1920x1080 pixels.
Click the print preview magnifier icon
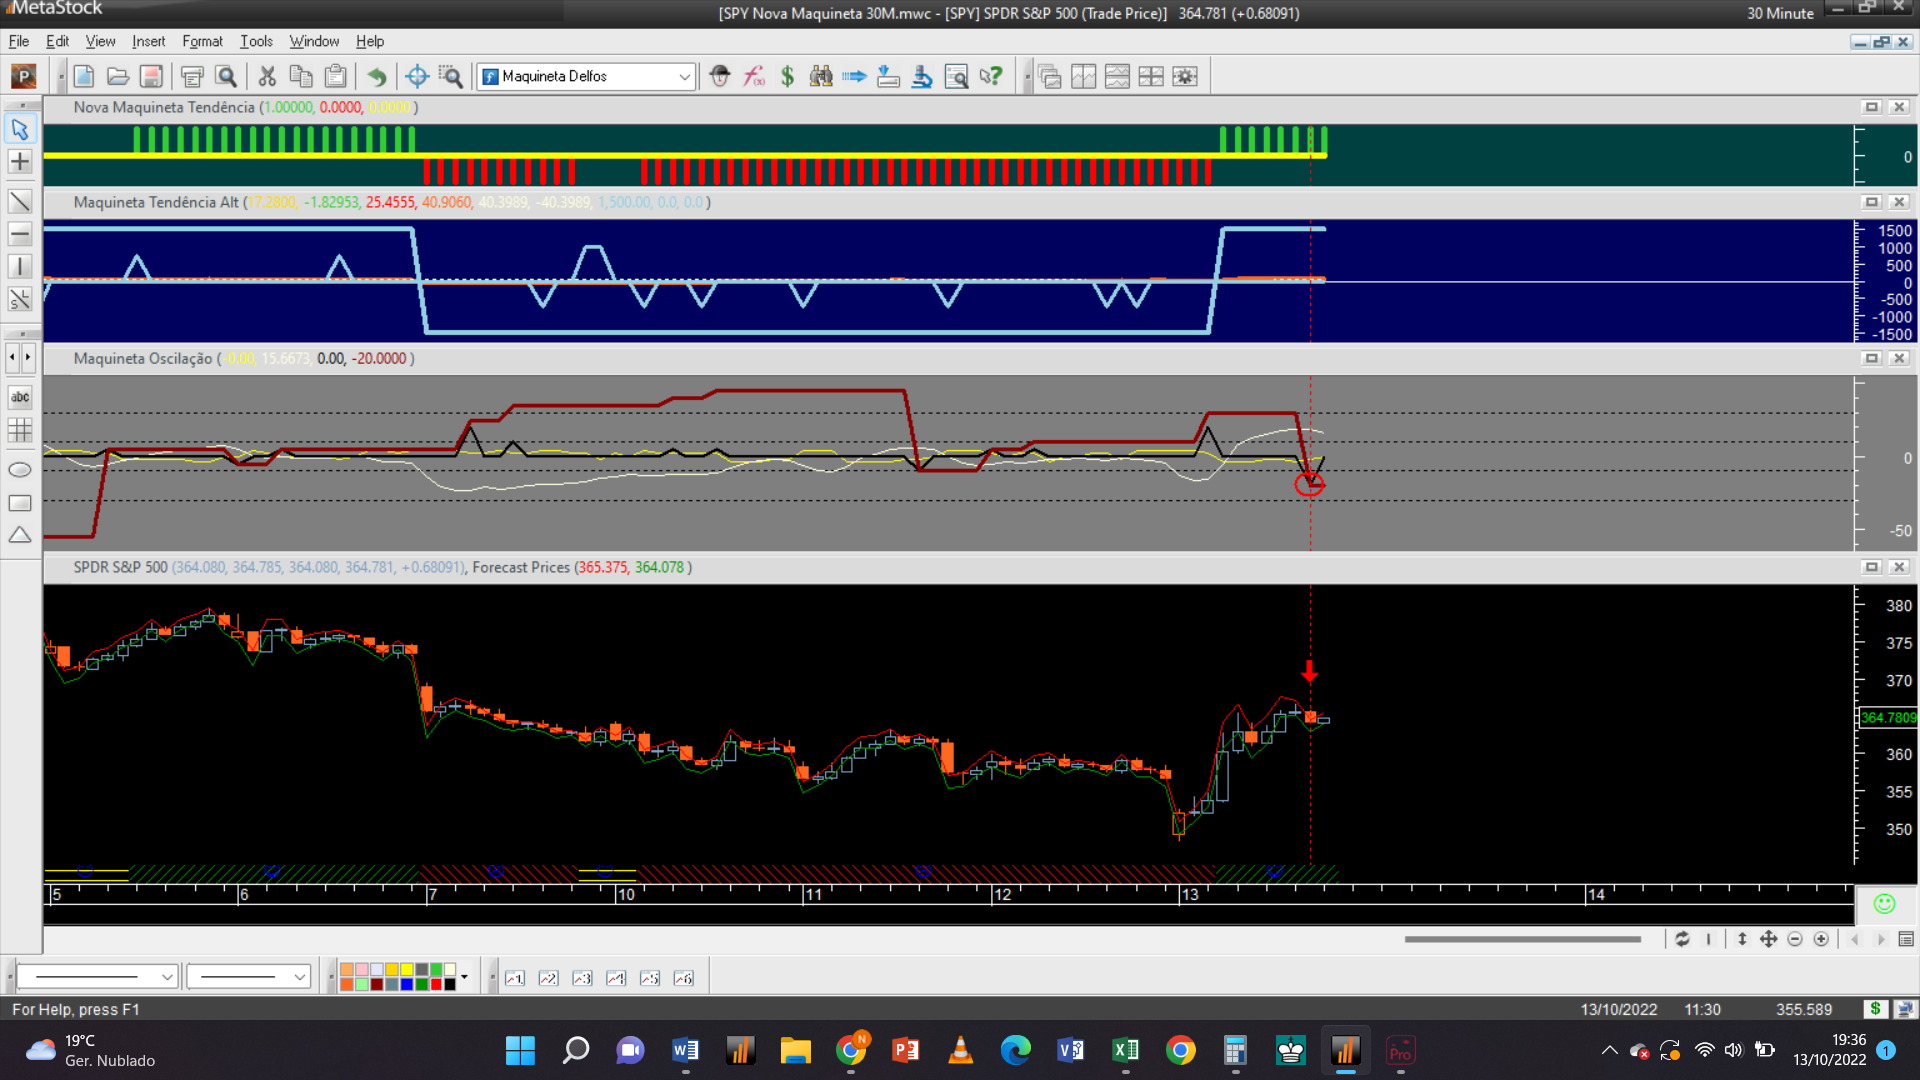[x=226, y=76]
